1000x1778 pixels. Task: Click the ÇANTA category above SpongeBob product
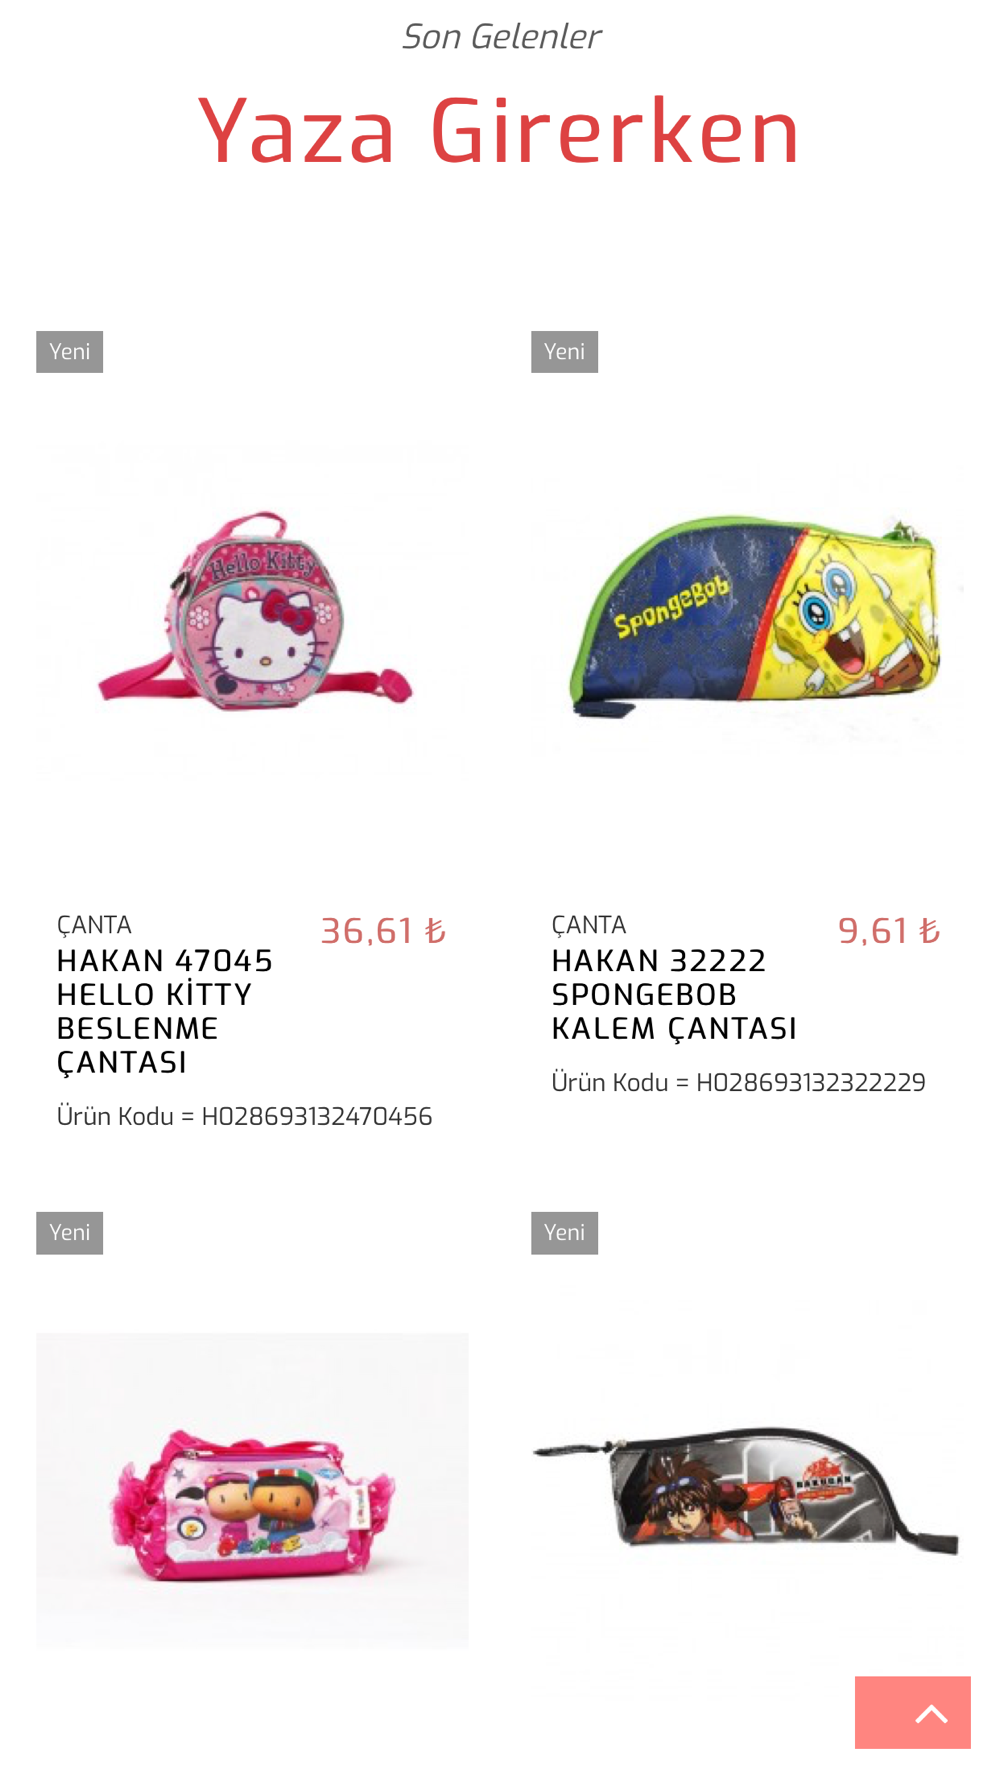589,925
